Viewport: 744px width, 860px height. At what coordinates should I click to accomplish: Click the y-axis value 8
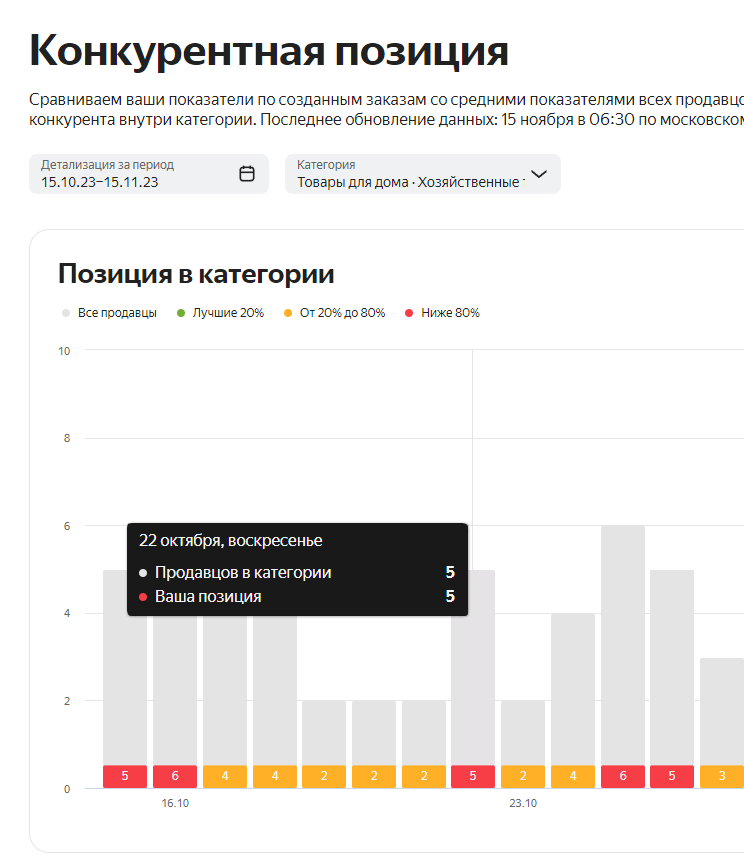(x=67, y=438)
